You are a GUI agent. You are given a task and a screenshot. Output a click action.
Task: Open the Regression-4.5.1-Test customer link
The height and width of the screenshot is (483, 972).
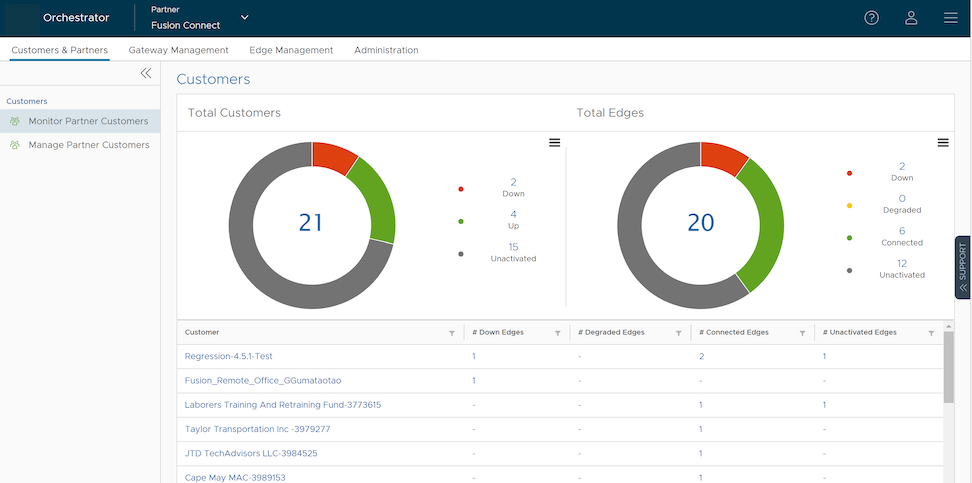click(228, 357)
